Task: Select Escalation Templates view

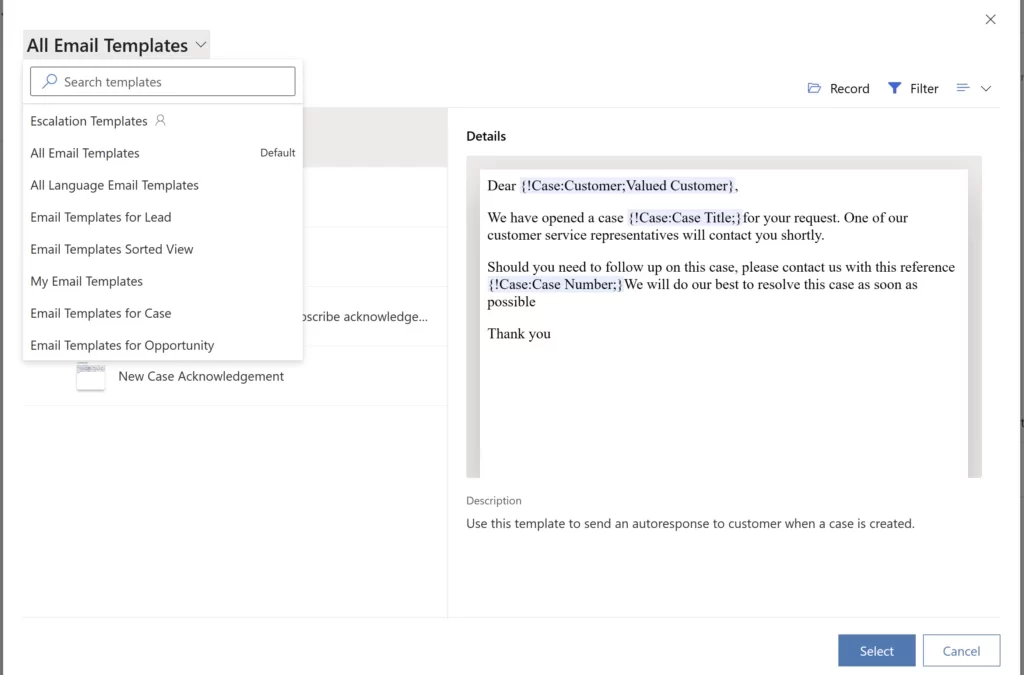Action: pyautogui.click(x=163, y=121)
